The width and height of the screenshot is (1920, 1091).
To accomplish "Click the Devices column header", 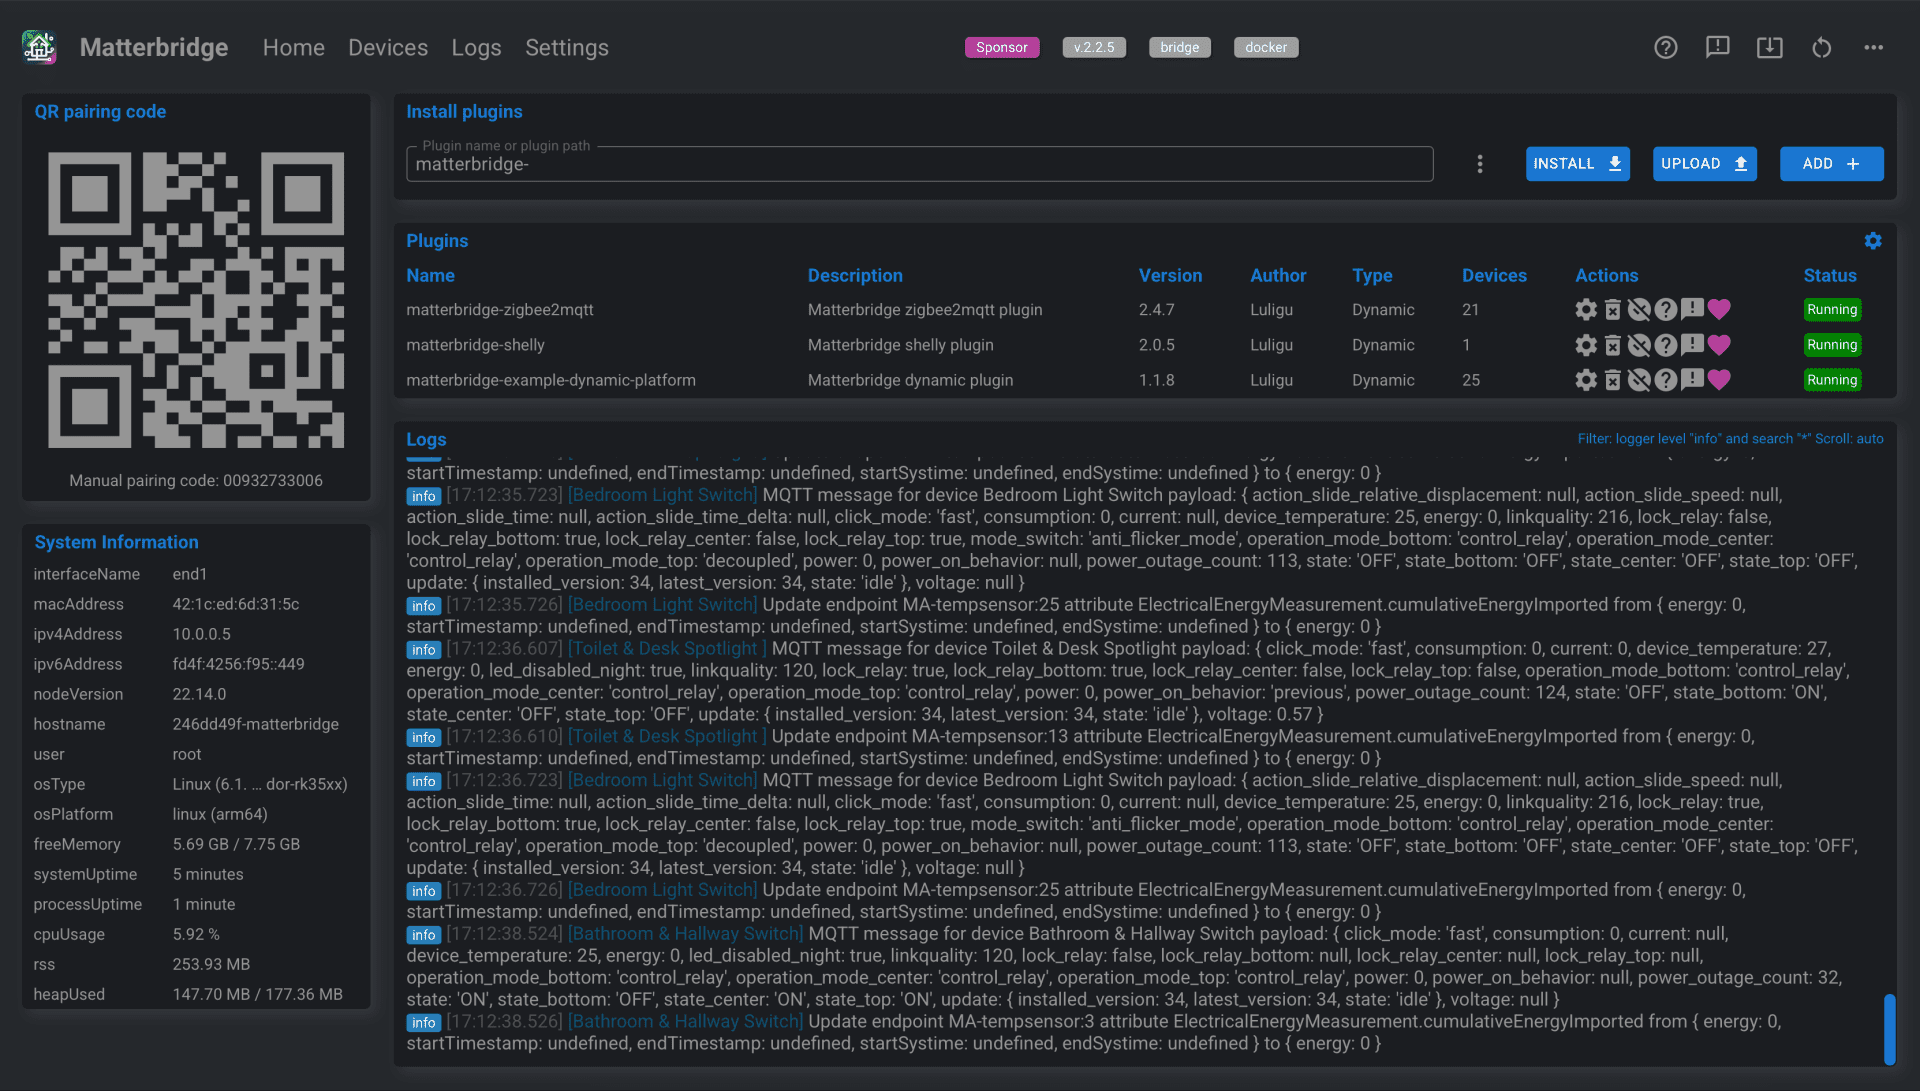I will coord(1494,276).
